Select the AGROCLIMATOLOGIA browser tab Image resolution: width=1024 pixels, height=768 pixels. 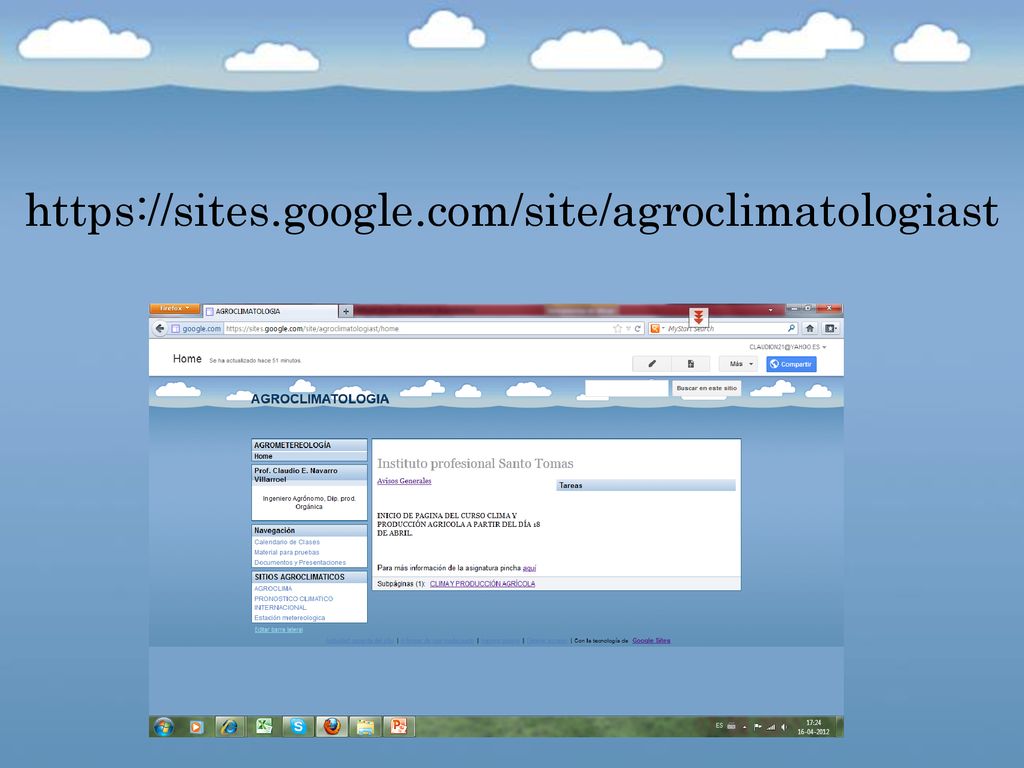tap(270, 312)
